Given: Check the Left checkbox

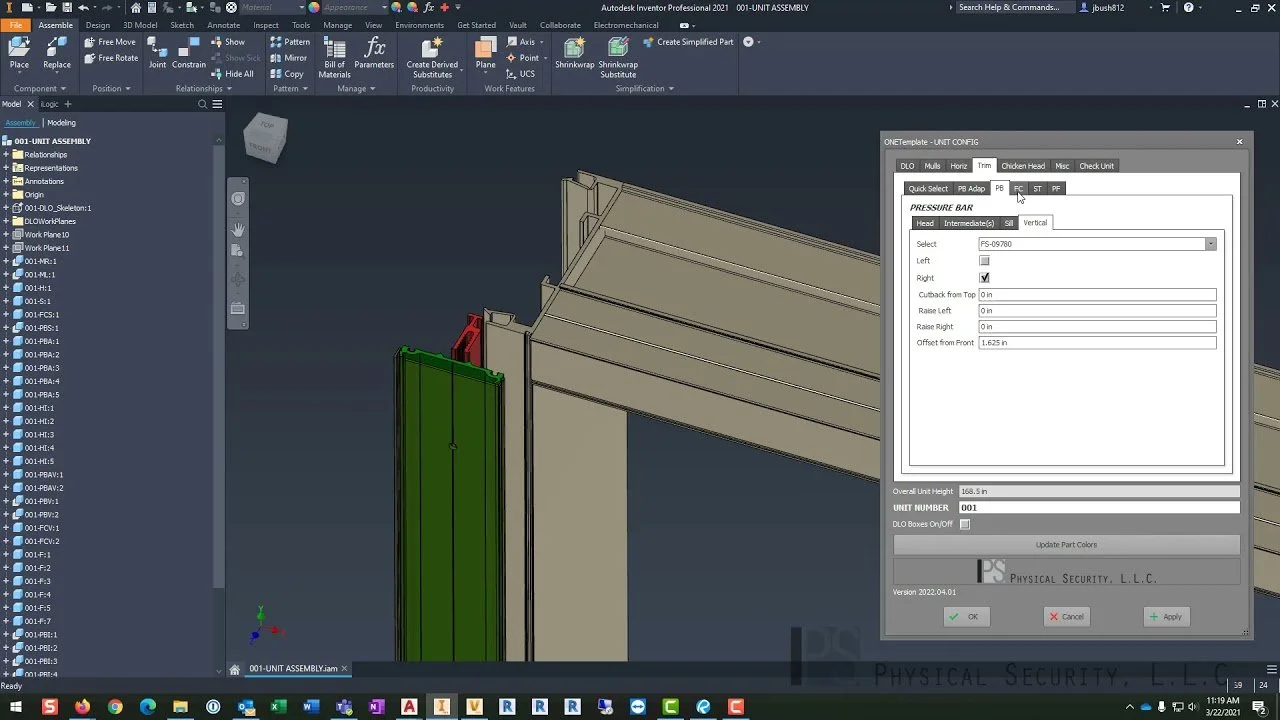Looking at the screenshot, I should (x=984, y=261).
